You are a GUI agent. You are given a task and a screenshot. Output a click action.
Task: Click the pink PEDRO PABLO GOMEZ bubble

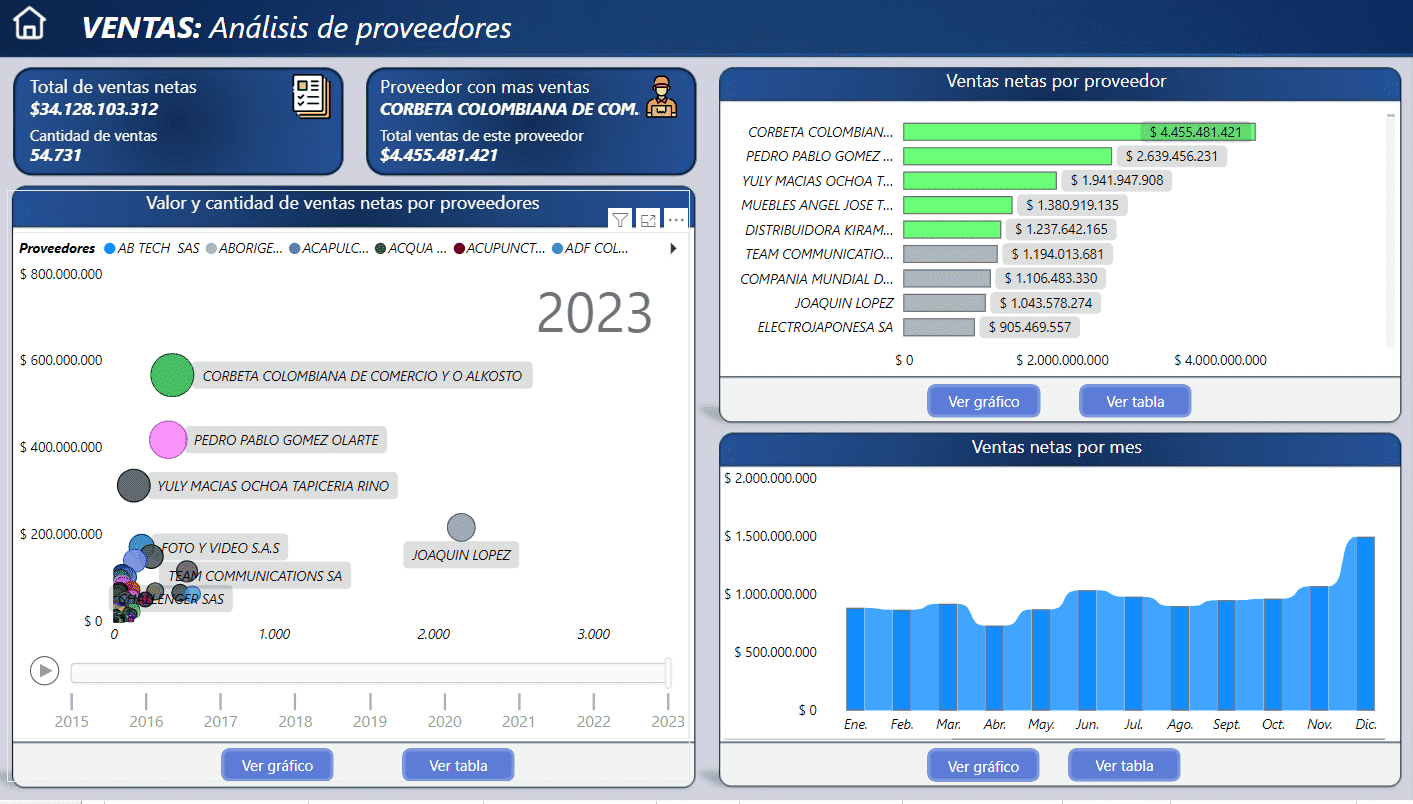[x=168, y=439]
